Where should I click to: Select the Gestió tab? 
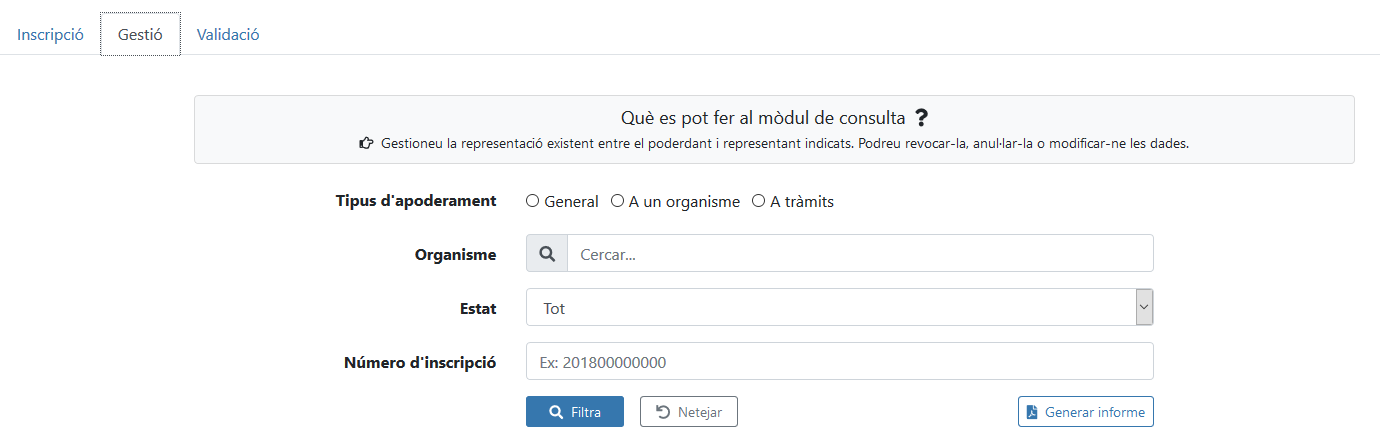coord(140,34)
